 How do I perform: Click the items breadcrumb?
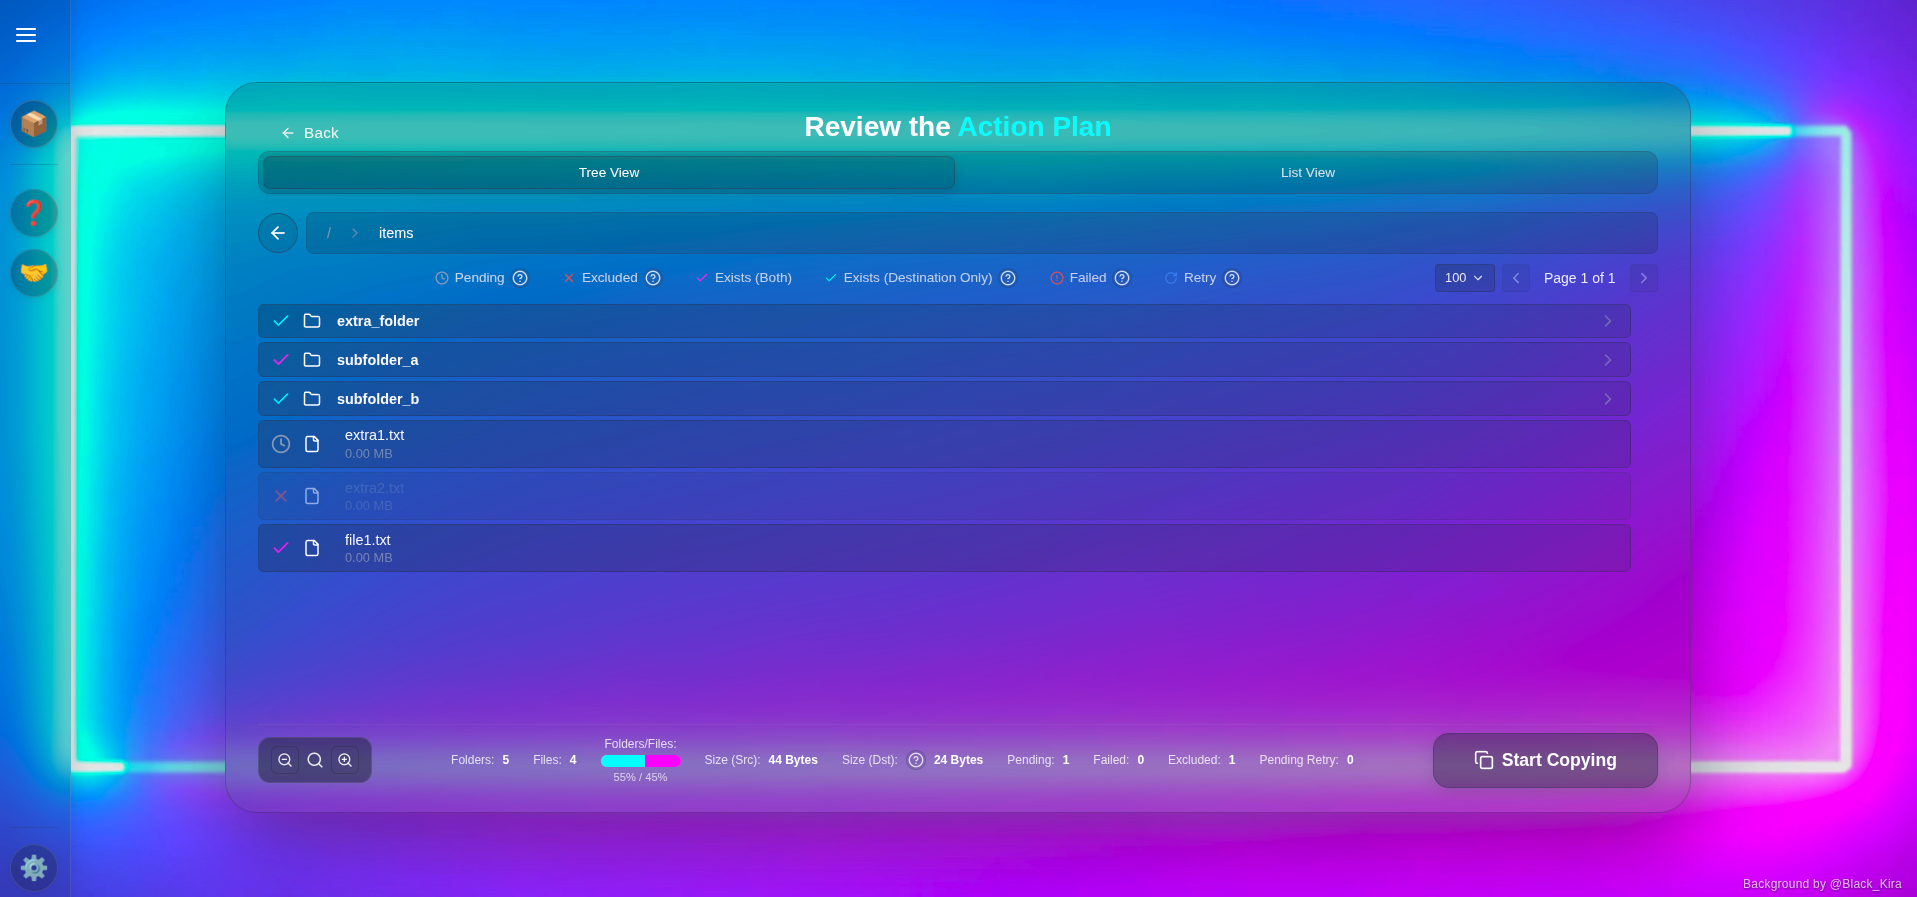[396, 233]
